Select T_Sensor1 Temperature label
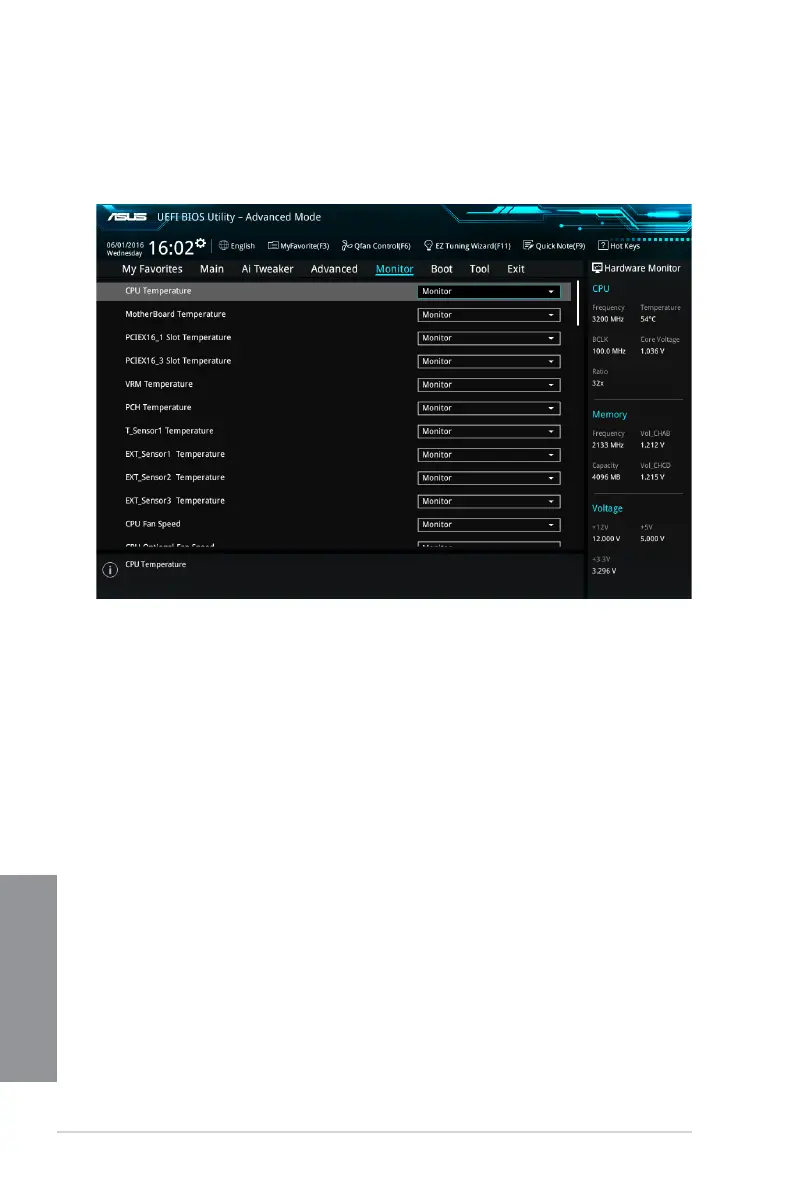 (169, 431)
